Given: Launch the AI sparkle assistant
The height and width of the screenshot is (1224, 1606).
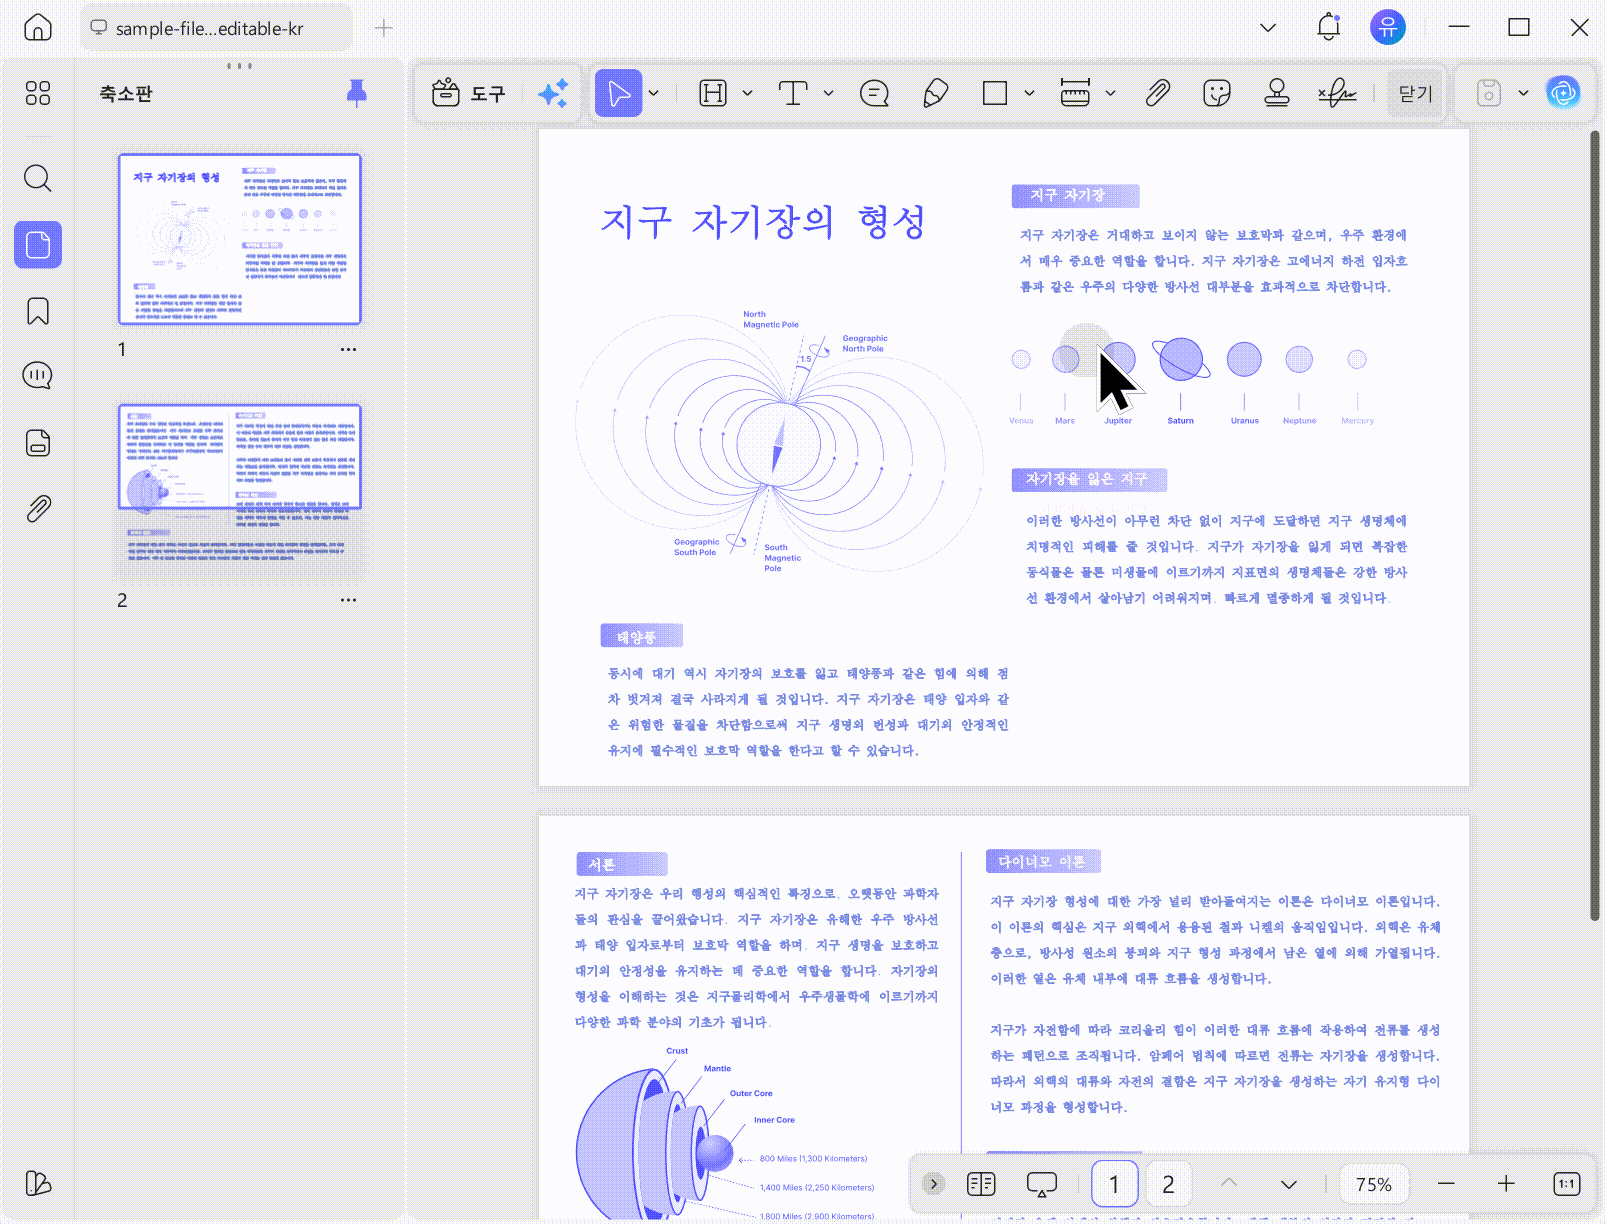Looking at the screenshot, I should tap(553, 93).
